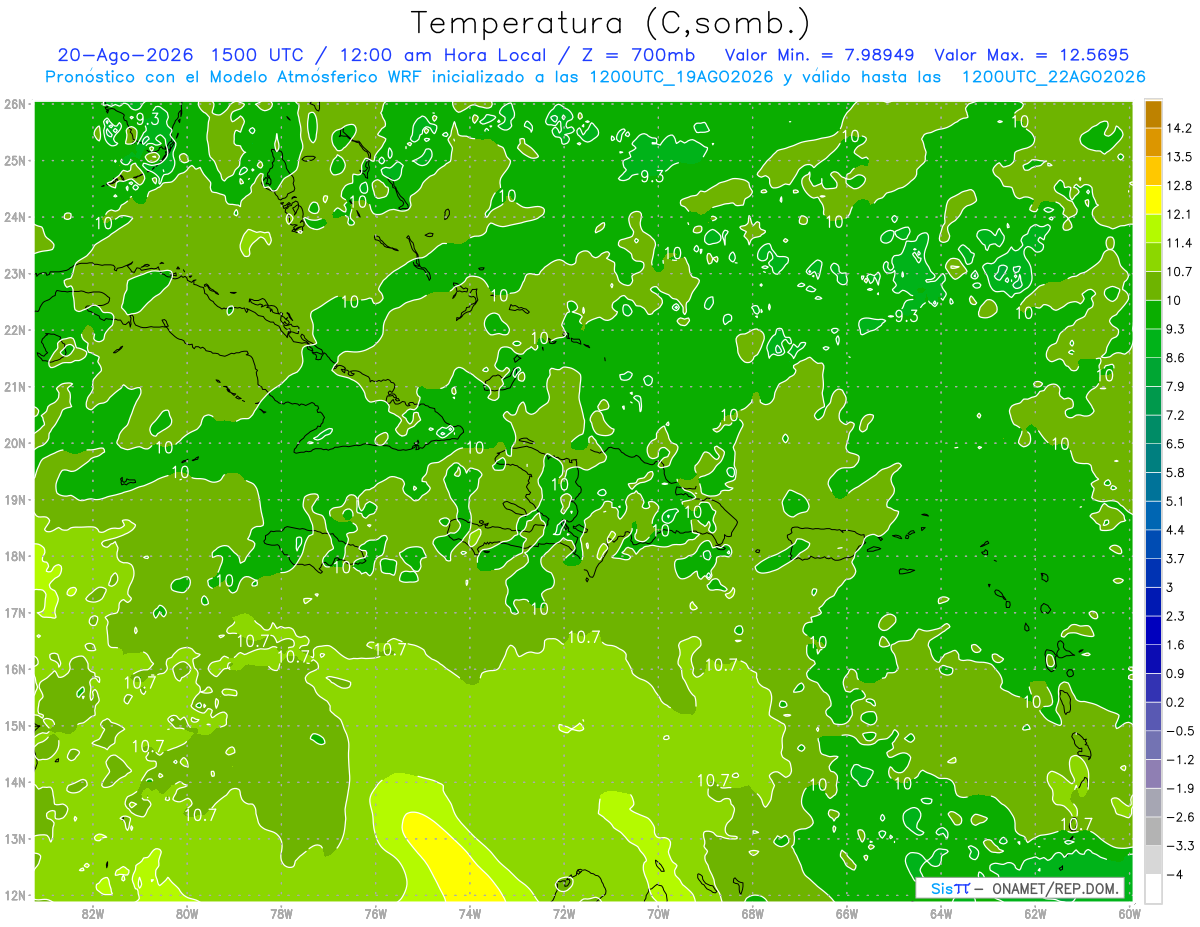Click the 64W longitude axis label
The height and width of the screenshot is (927, 1200).
[941, 912]
